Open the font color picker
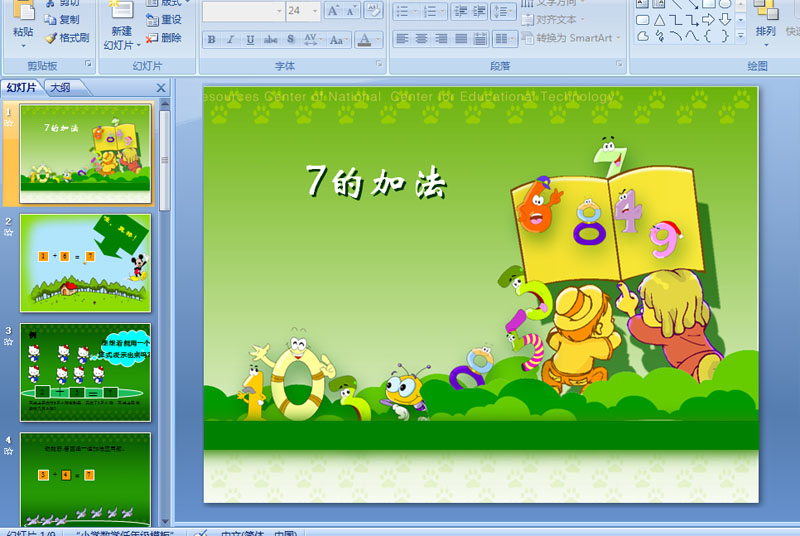The image size is (800, 536). pyautogui.click(x=378, y=39)
